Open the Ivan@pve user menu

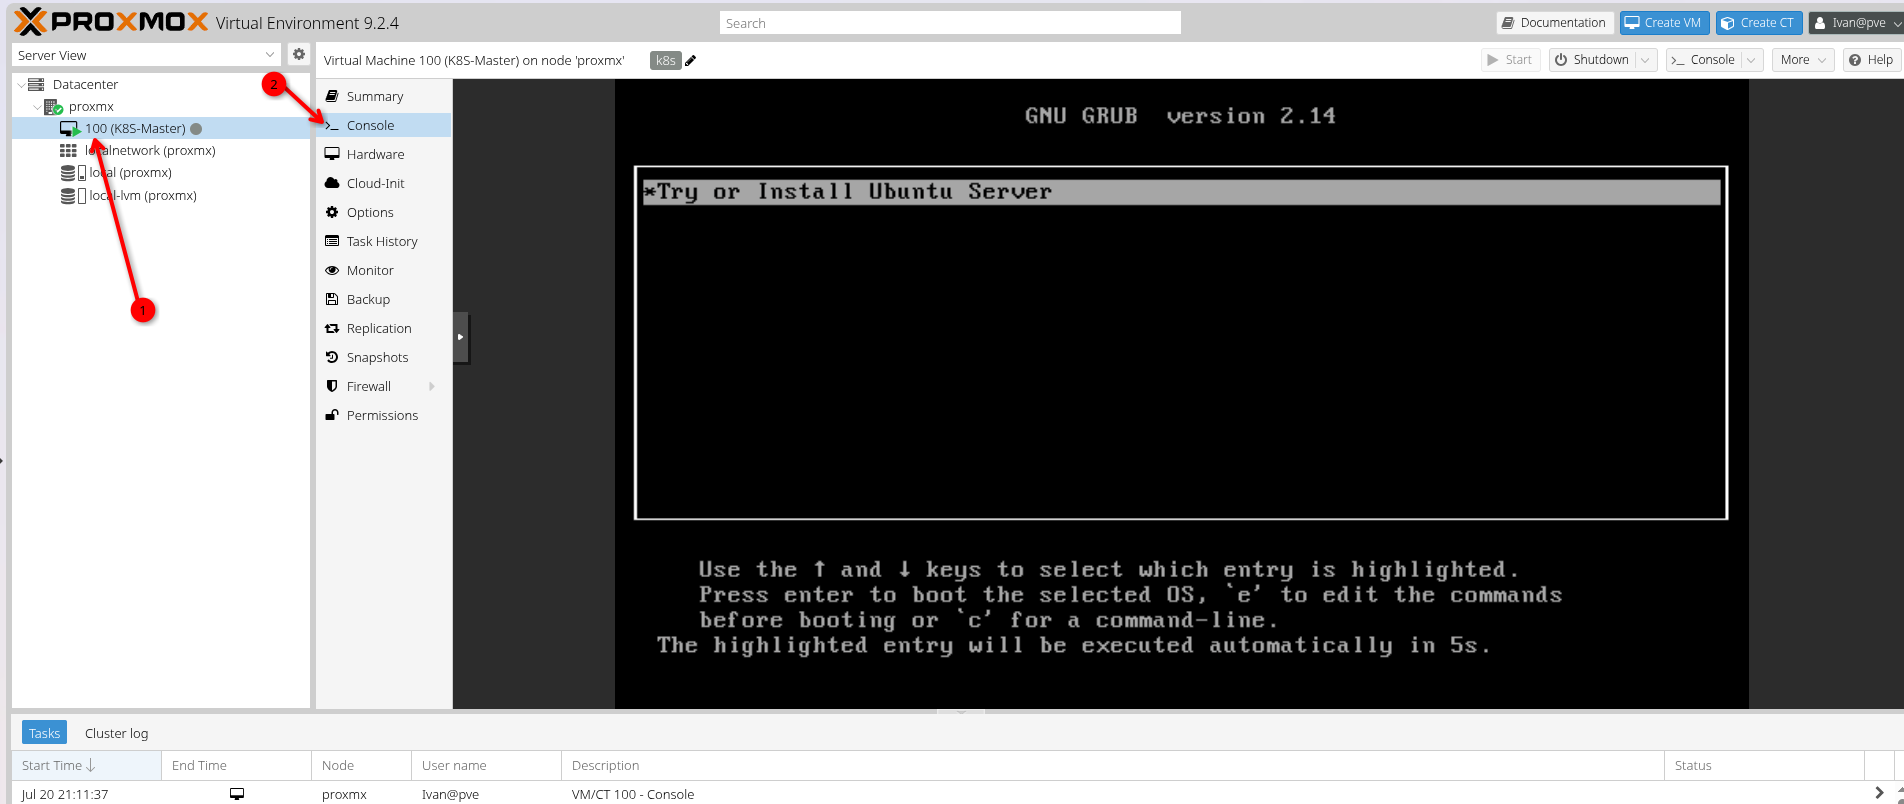point(1856,22)
